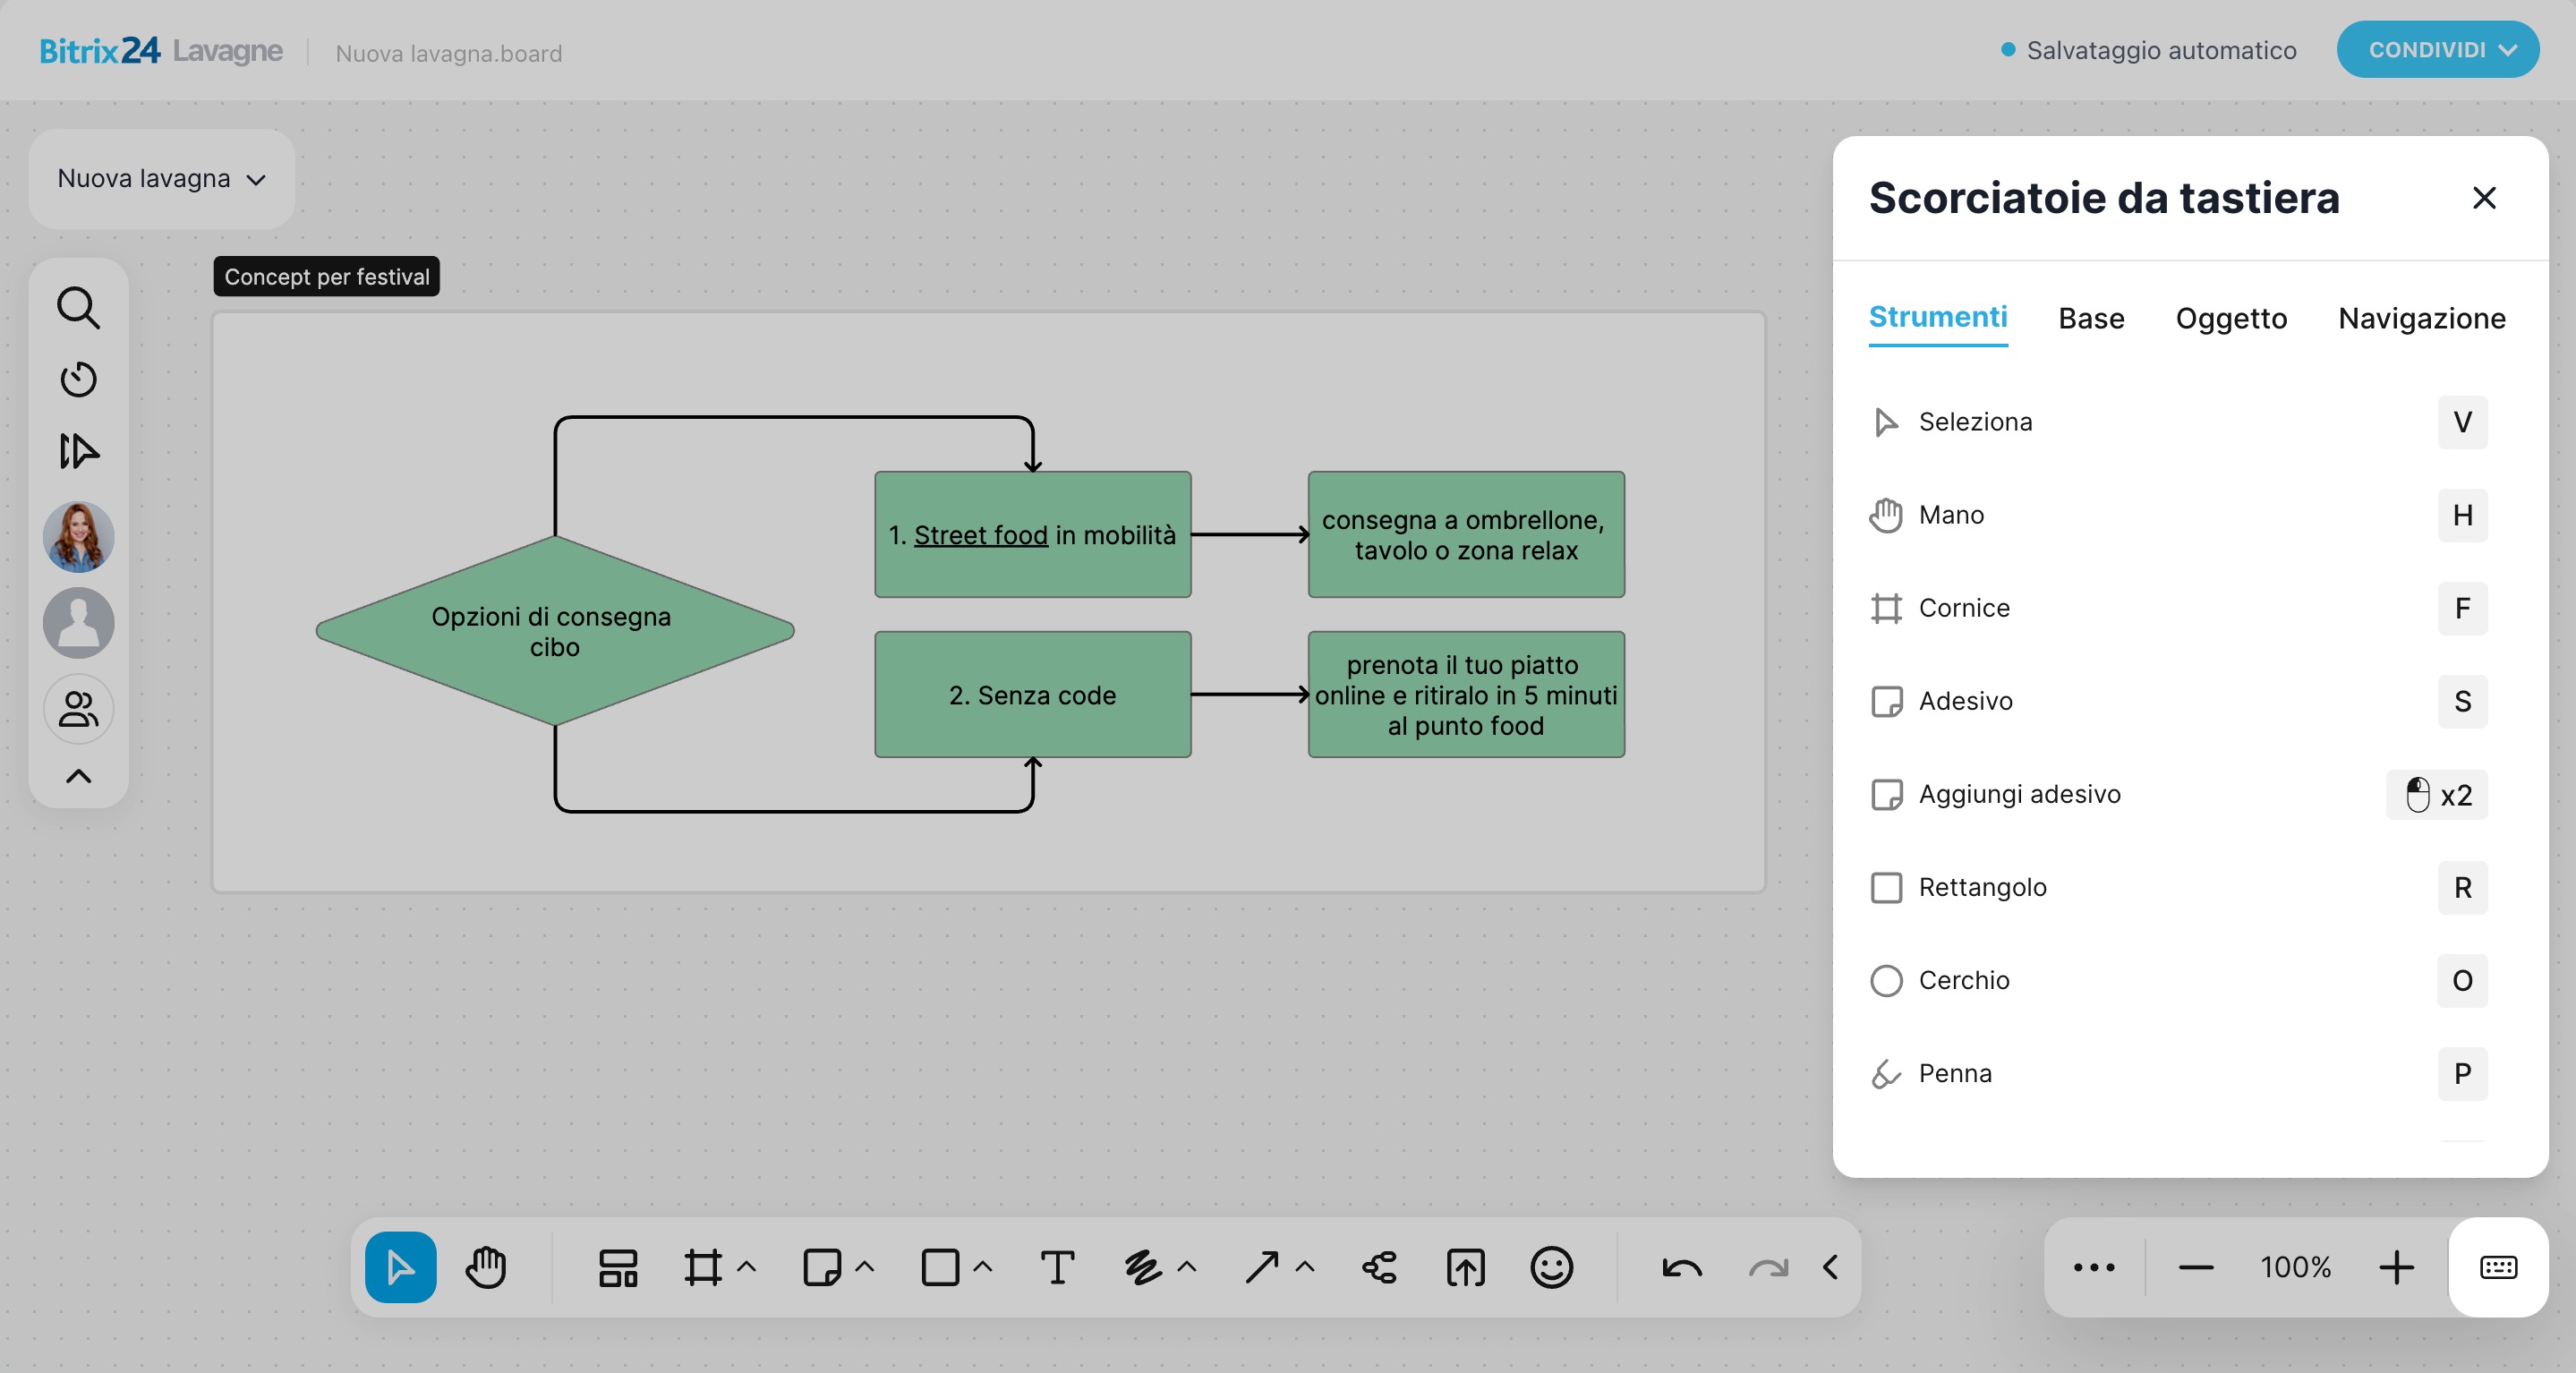
Task: Switch to the Navigazione tab
Action: tap(2421, 319)
